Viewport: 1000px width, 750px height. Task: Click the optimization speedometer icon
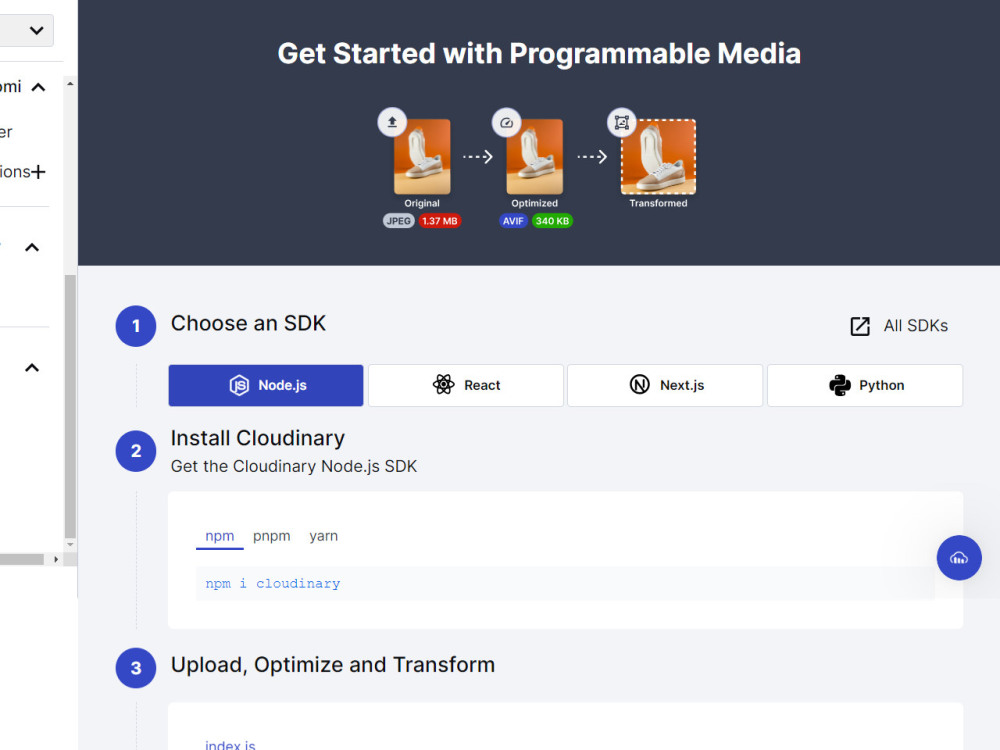pyautogui.click(x=506, y=122)
